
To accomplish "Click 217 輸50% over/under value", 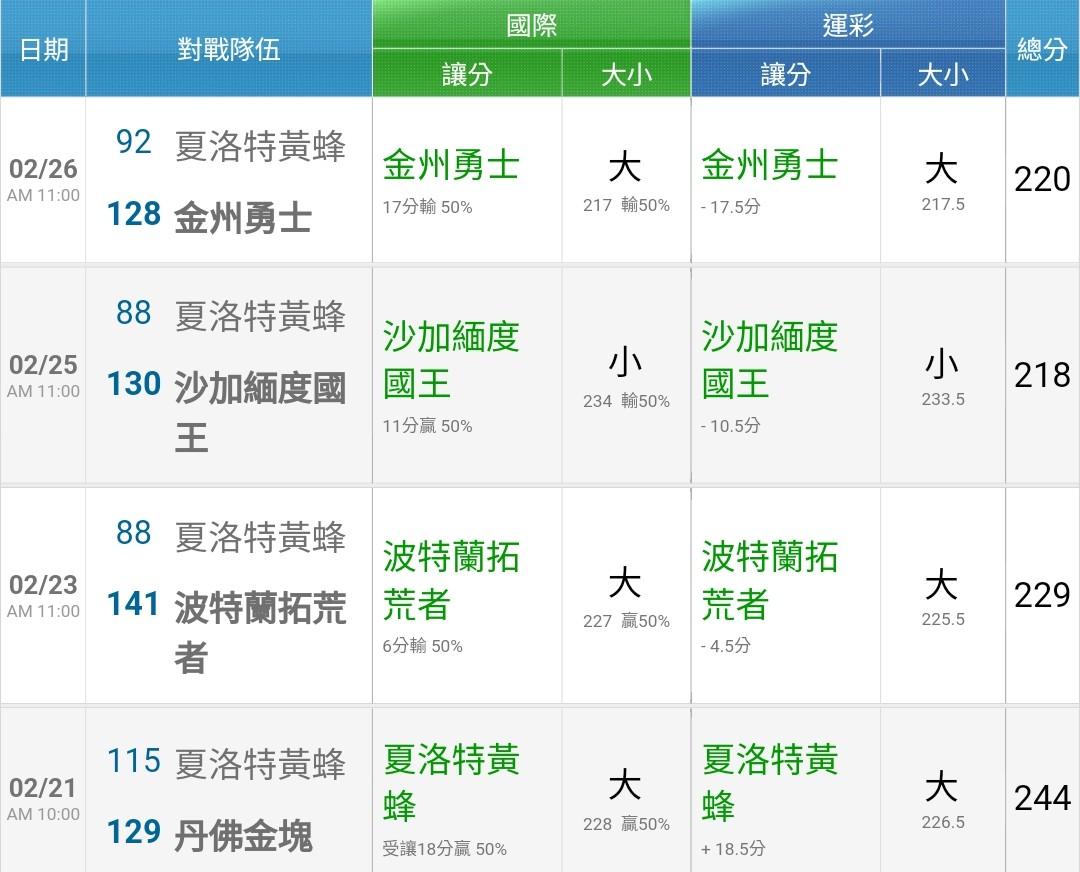I will [626, 205].
